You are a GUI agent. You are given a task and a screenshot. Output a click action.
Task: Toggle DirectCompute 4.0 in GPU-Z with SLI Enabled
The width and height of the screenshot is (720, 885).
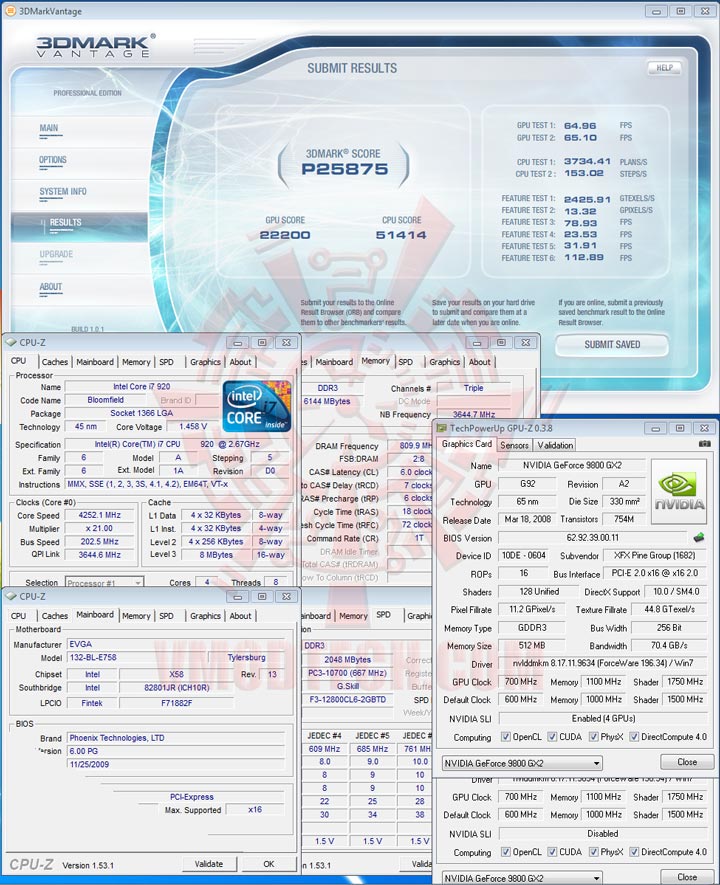tap(634, 737)
